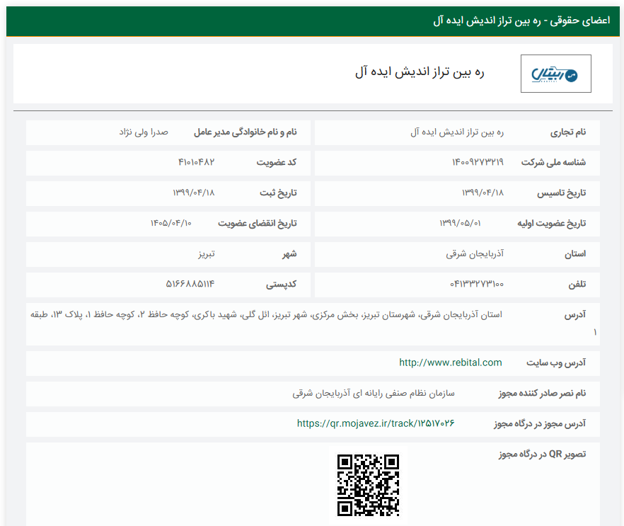Click the نام و نام خانوادگی مدیر عامل label
The height and width of the screenshot is (526, 624).
(245, 132)
